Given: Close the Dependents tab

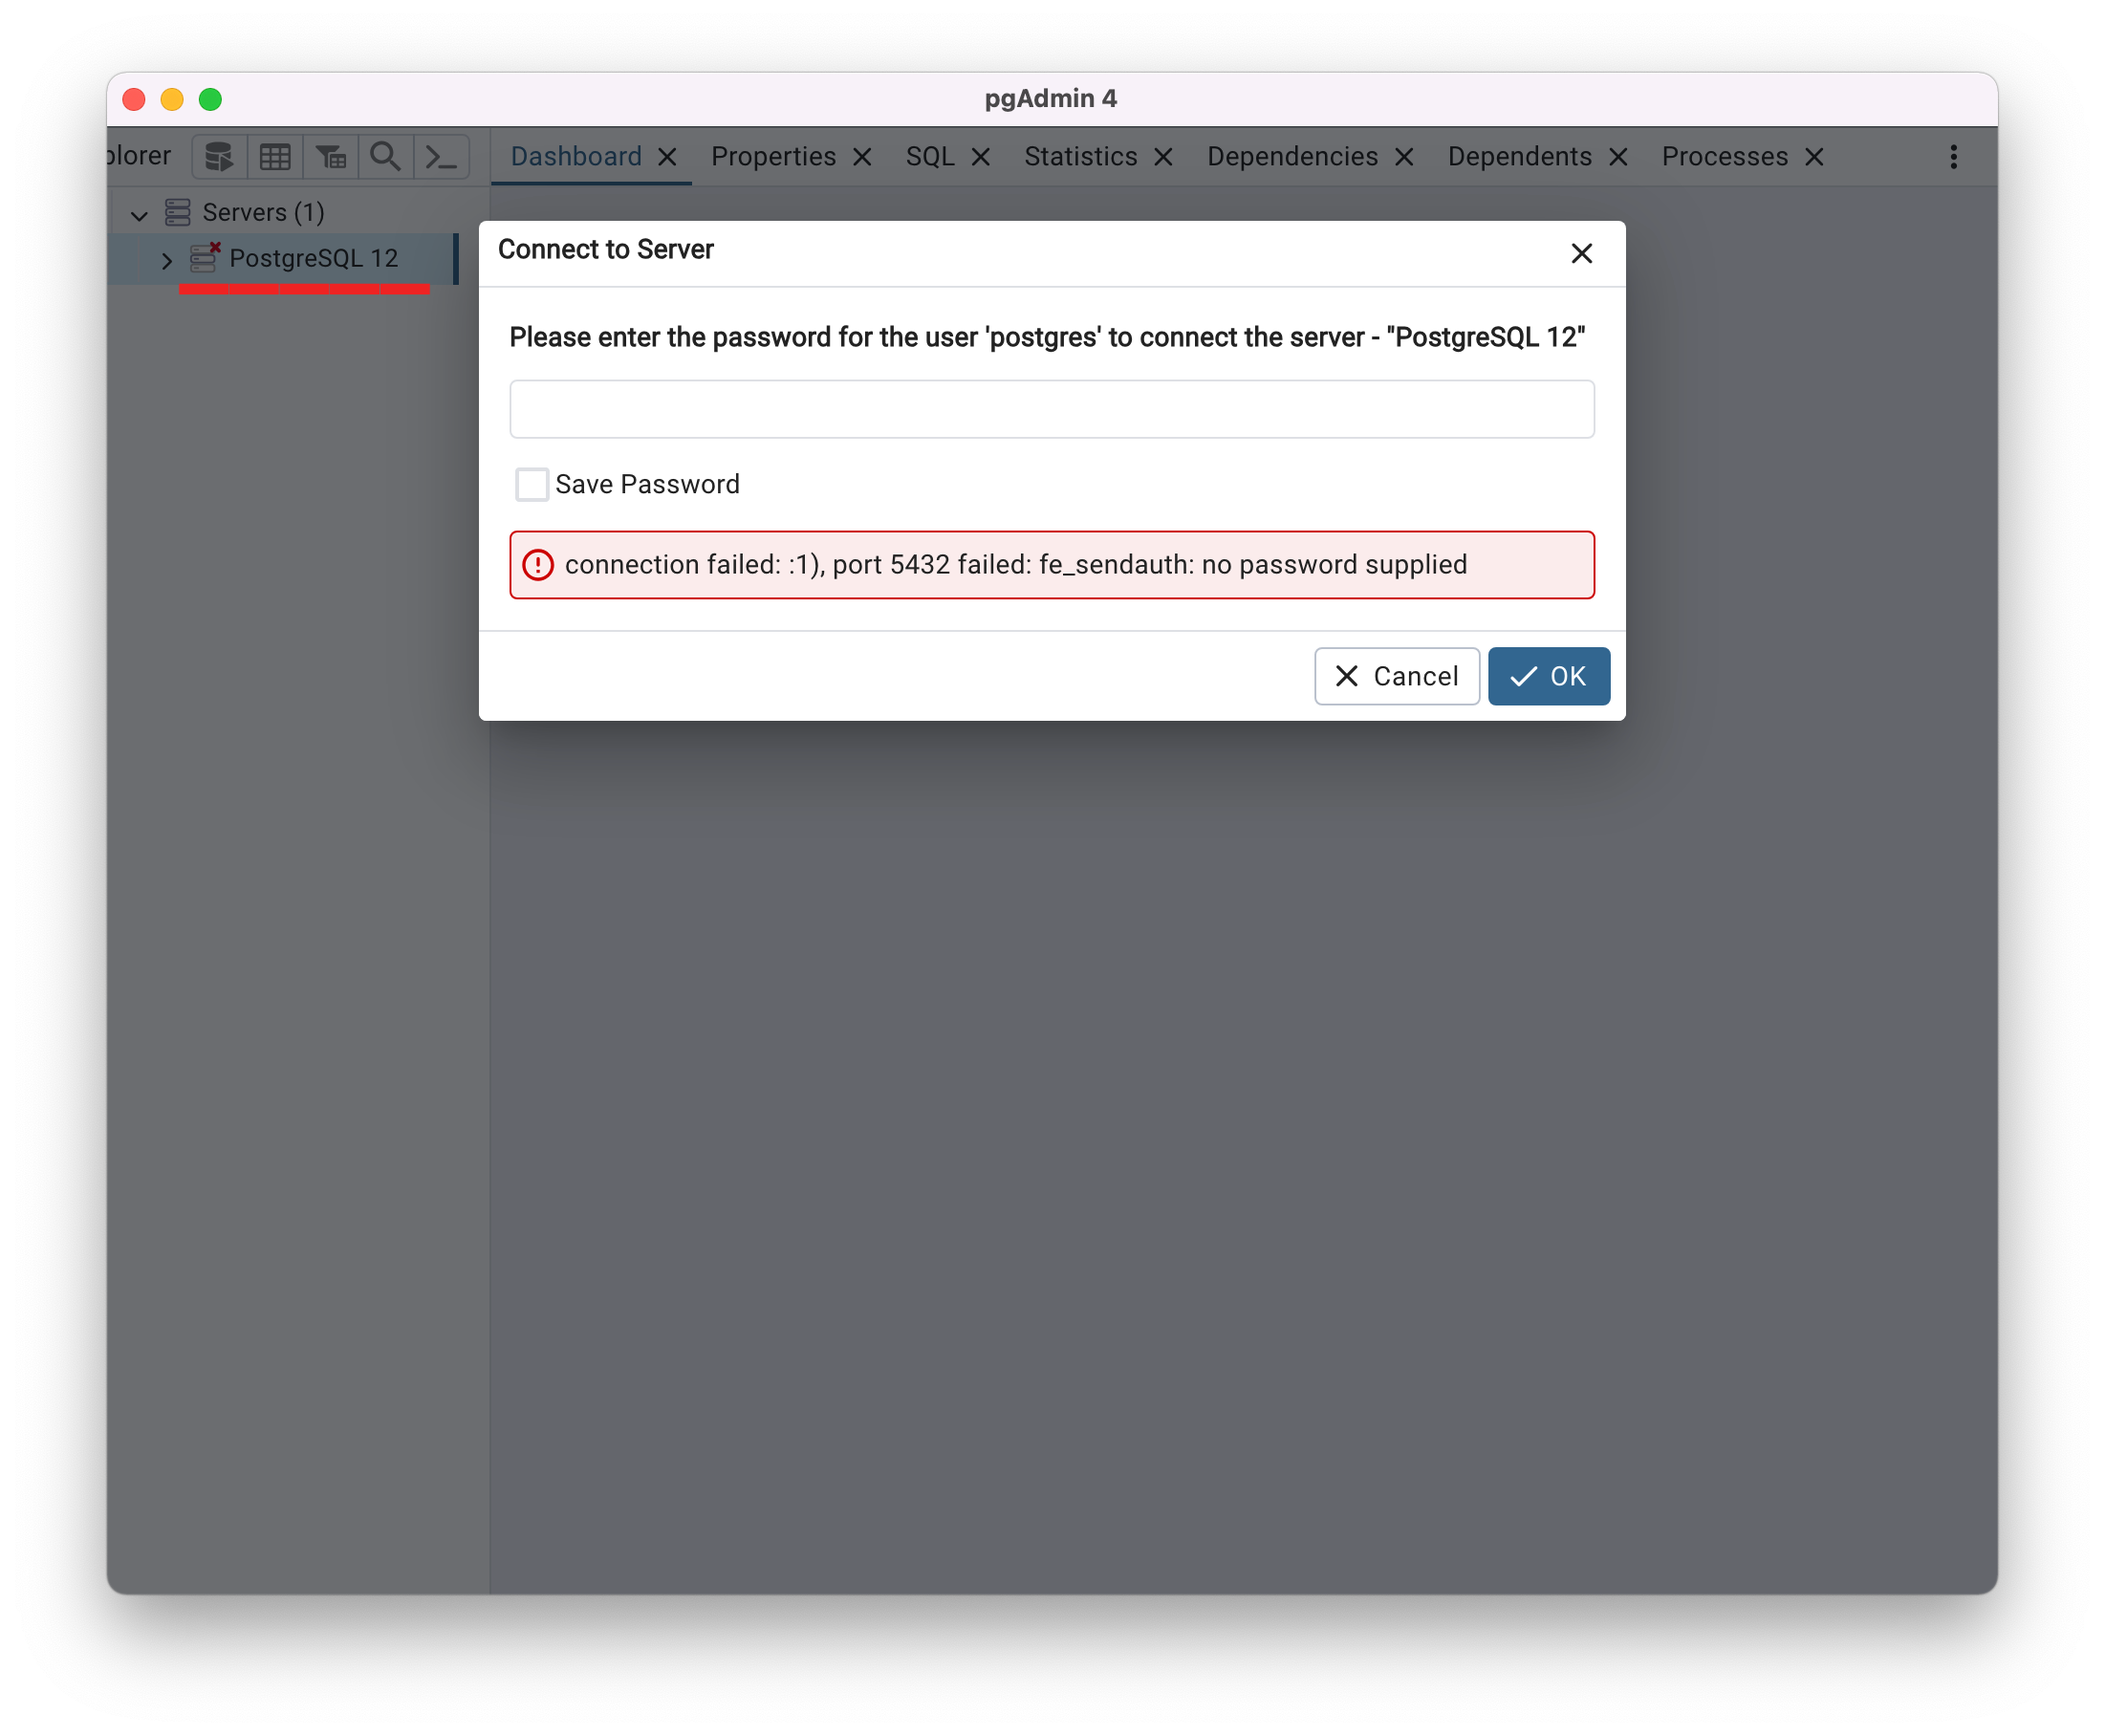Looking at the screenshot, I should click(1618, 157).
